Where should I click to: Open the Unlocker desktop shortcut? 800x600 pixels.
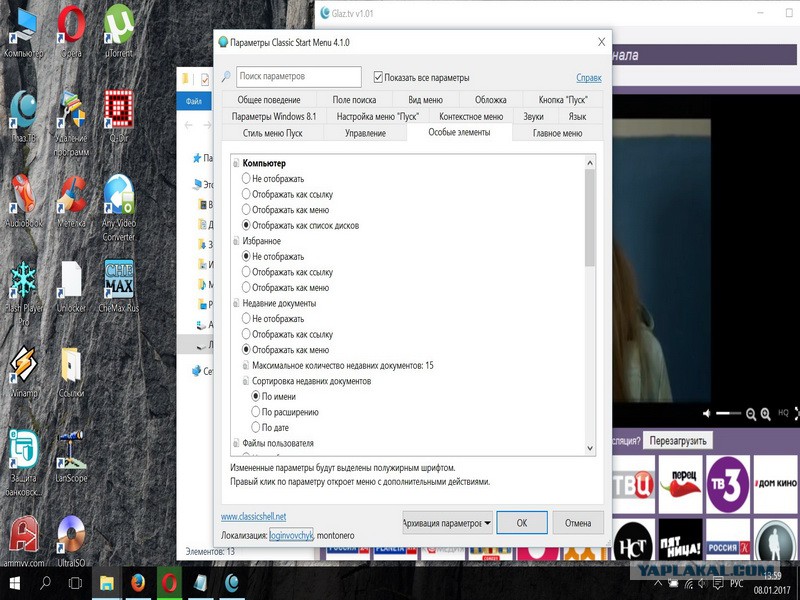click(71, 286)
